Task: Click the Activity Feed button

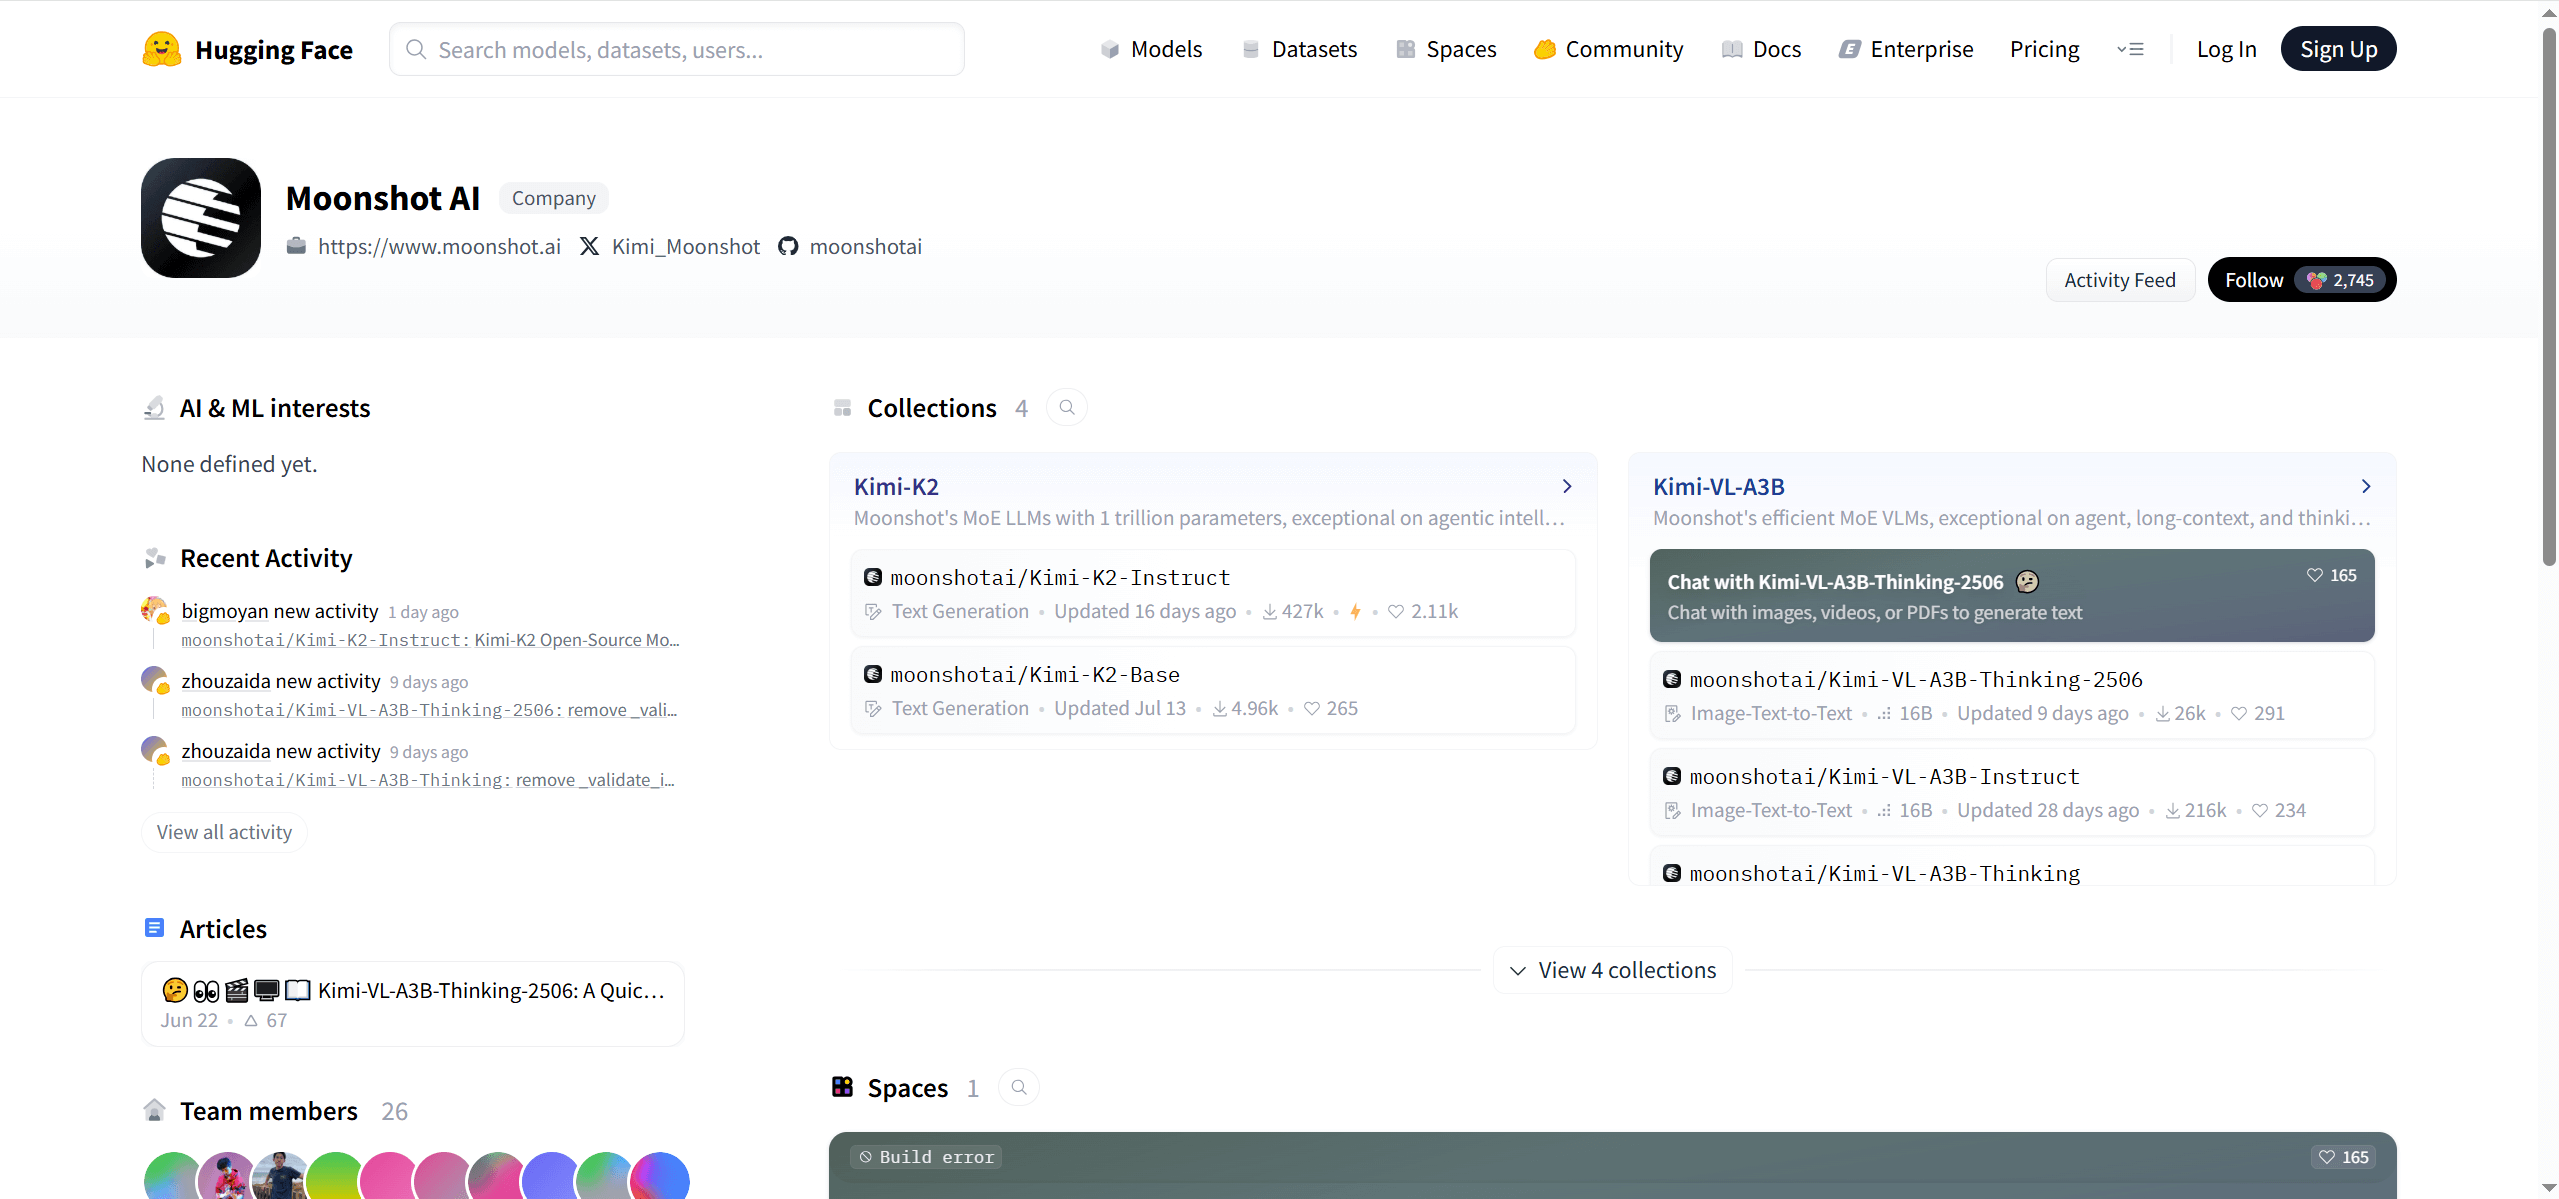Action: [2119, 280]
